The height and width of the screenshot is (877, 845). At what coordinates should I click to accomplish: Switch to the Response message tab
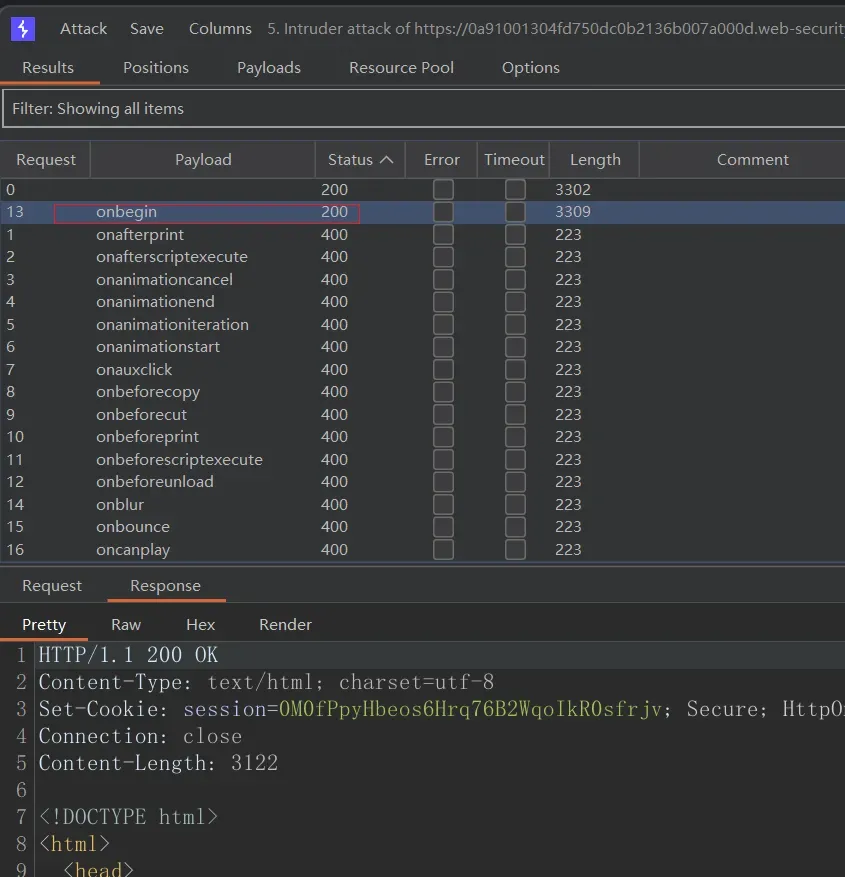[166, 586]
